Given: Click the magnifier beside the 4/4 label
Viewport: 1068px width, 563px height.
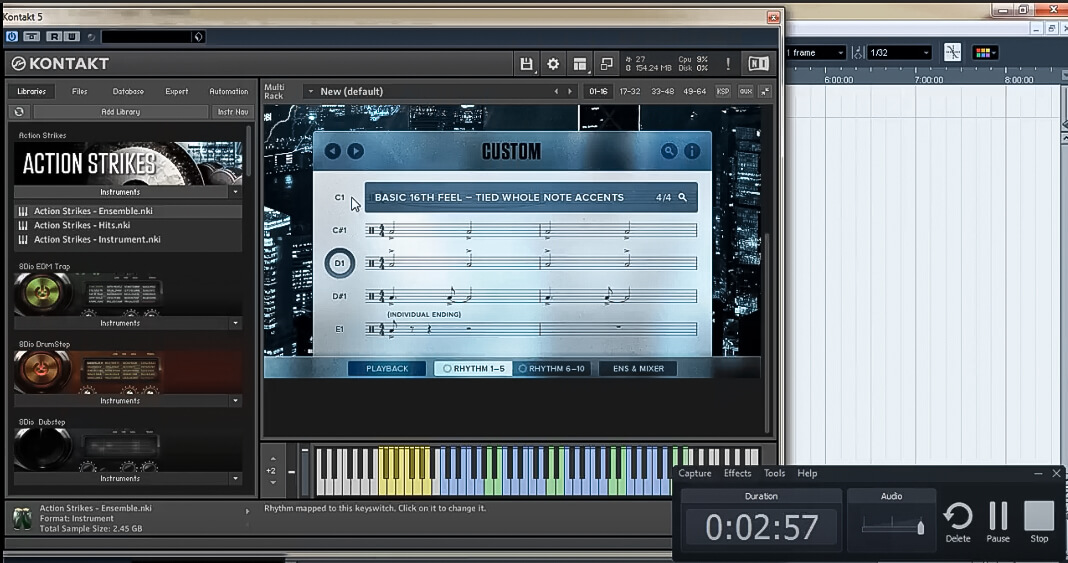Looking at the screenshot, I should coord(682,197).
